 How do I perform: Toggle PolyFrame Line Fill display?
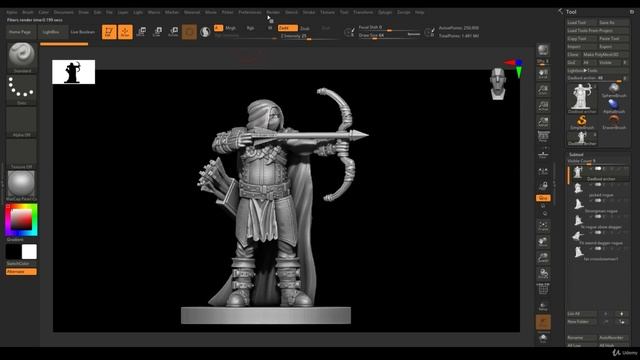click(543, 289)
